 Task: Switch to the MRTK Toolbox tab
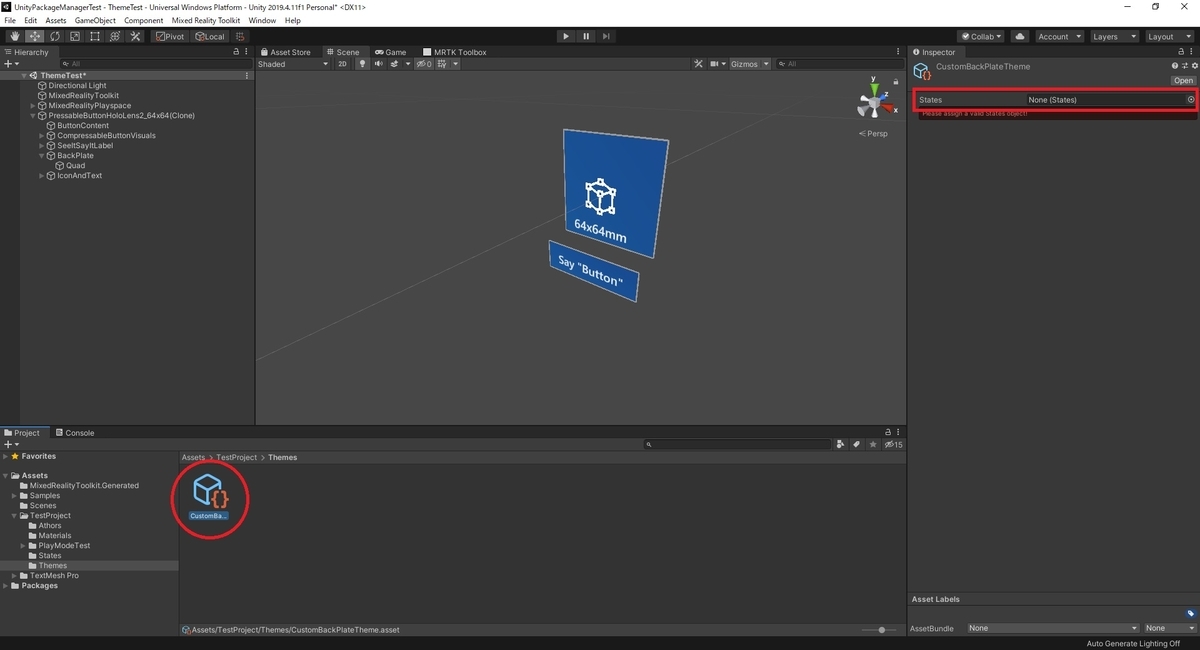(455, 52)
